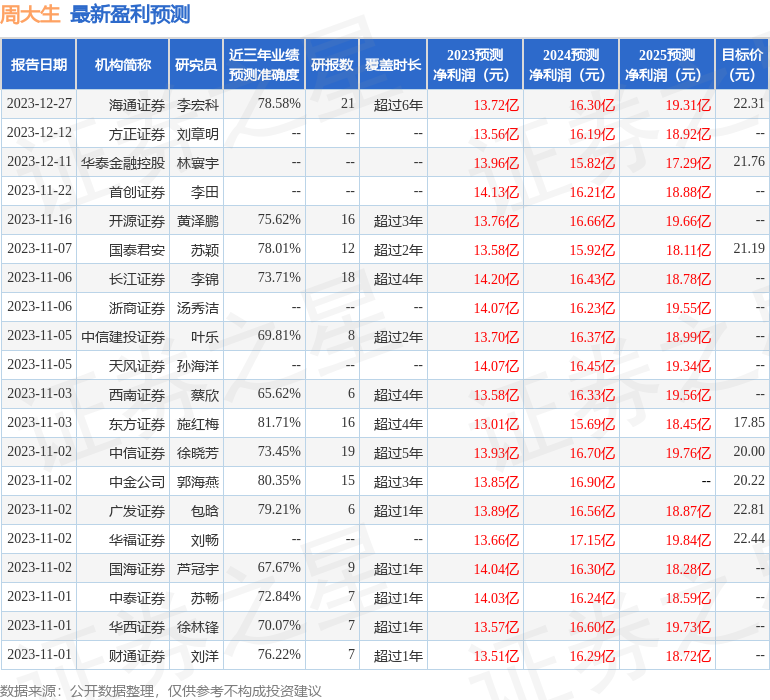770x700 pixels.
Task: Click the report date 2023-12-27
Action: [39, 103]
